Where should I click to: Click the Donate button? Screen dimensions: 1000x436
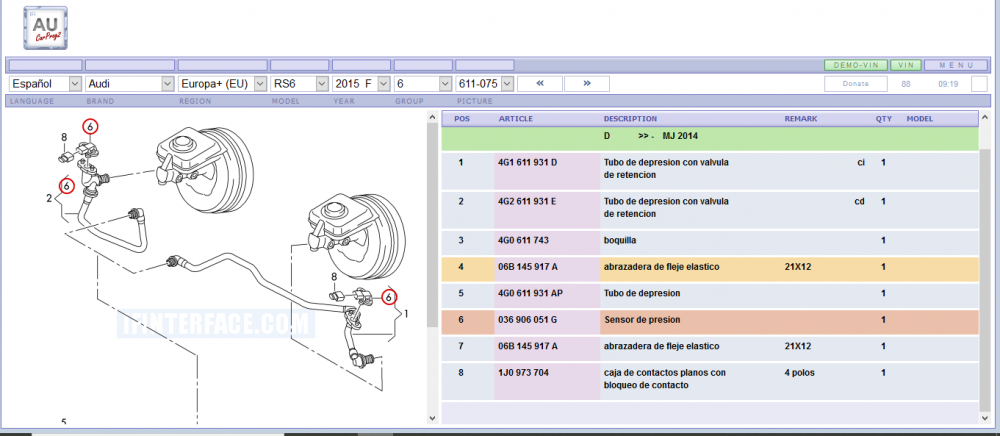point(855,84)
